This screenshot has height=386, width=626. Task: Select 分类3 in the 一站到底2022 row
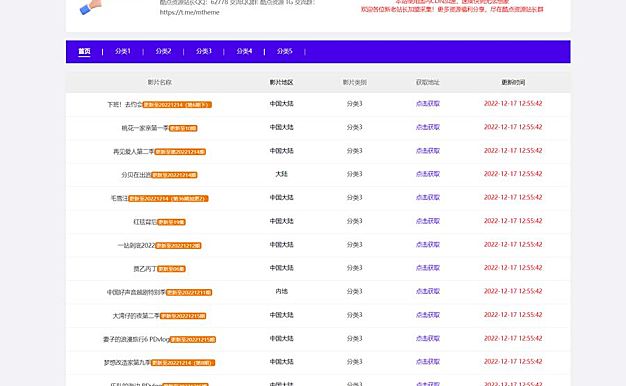coord(355,244)
